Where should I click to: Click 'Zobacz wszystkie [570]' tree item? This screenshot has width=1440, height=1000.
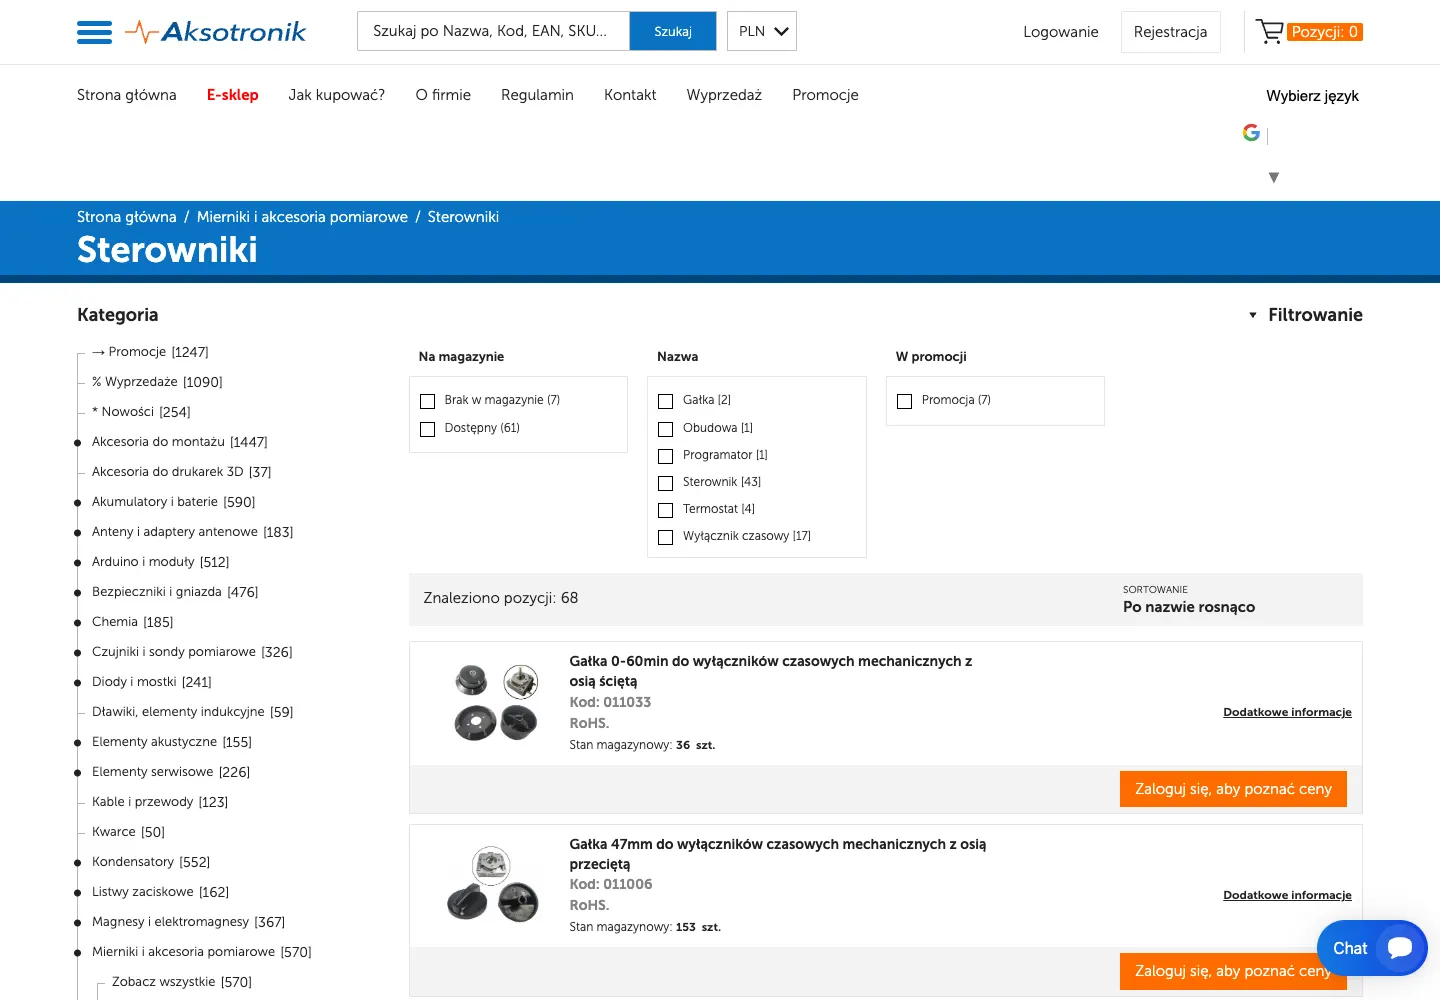pos(182,982)
